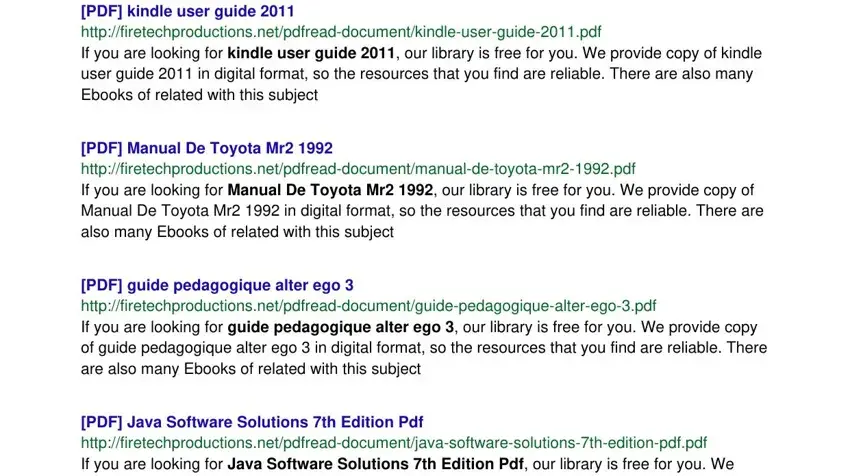The image size is (850, 476).
Task: Open the '[PDF] guide pedagogique alter ego 3' title
Action: point(217,285)
